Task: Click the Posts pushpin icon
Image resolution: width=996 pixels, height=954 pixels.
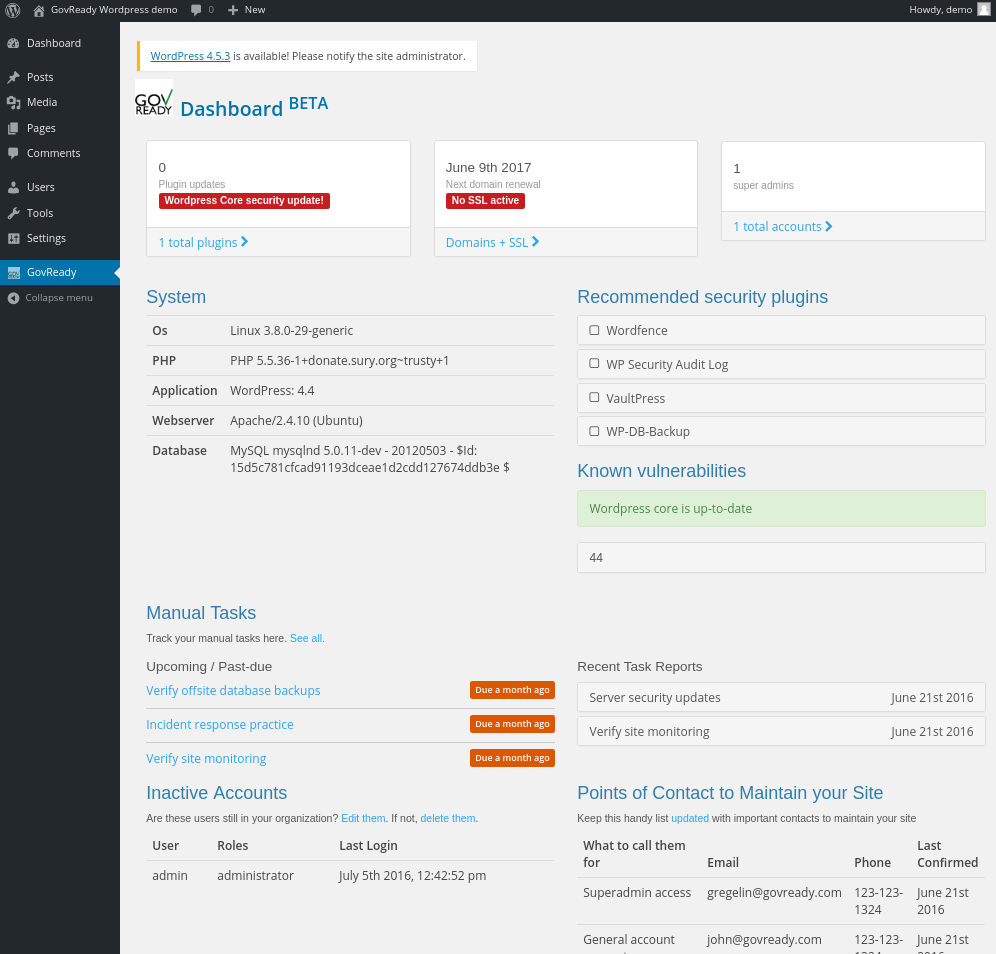Action: click(x=13, y=77)
